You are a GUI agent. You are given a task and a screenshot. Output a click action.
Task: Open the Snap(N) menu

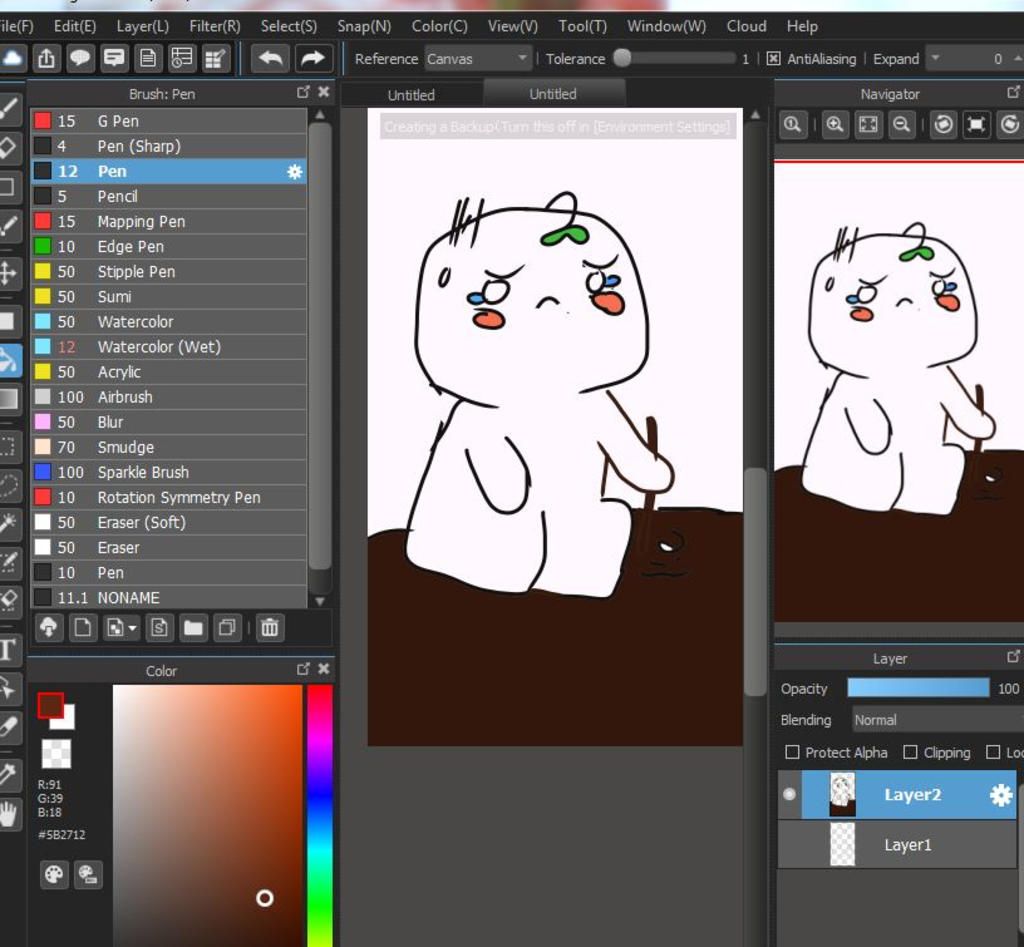pos(364,26)
